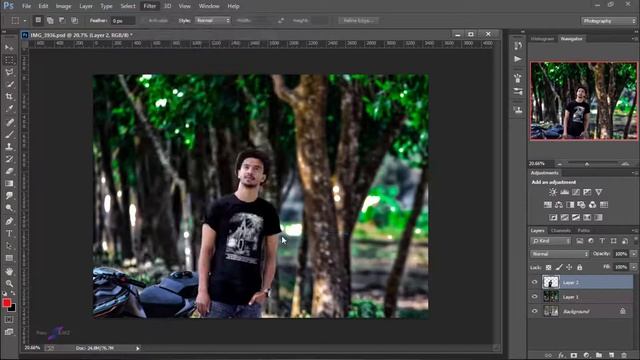
Task: Add a Vibrance adjustment
Action: pos(598,192)
